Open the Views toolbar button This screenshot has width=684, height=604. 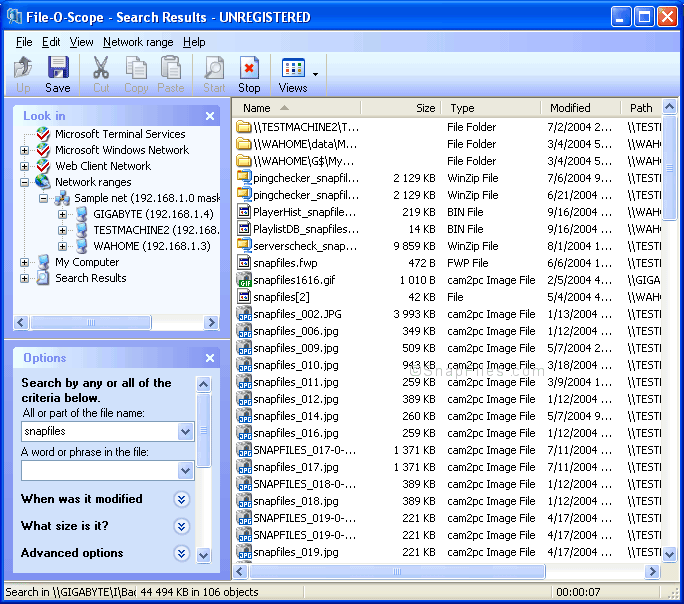[x=293, y=74]
